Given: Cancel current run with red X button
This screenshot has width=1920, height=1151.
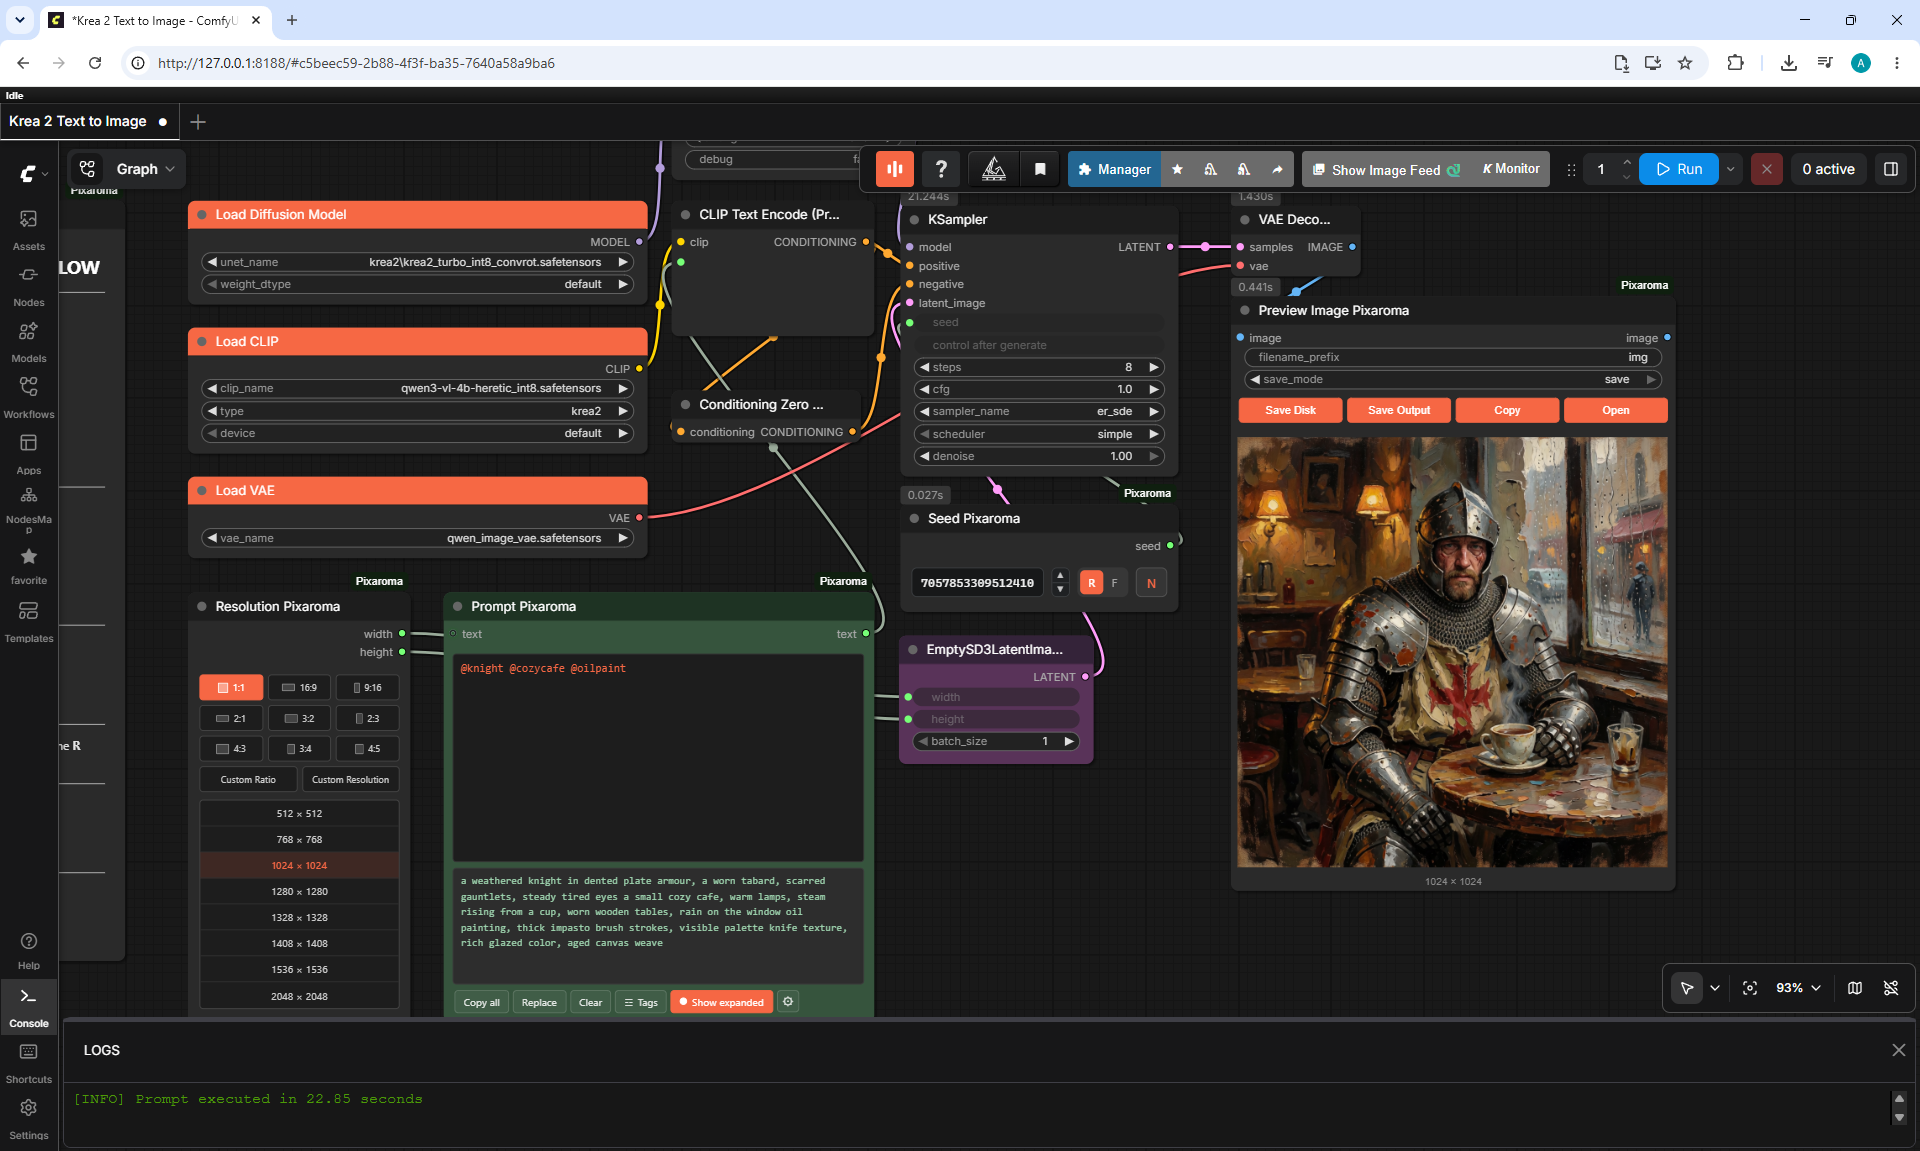Looking at the screenshot, I should pos(1766,169).
